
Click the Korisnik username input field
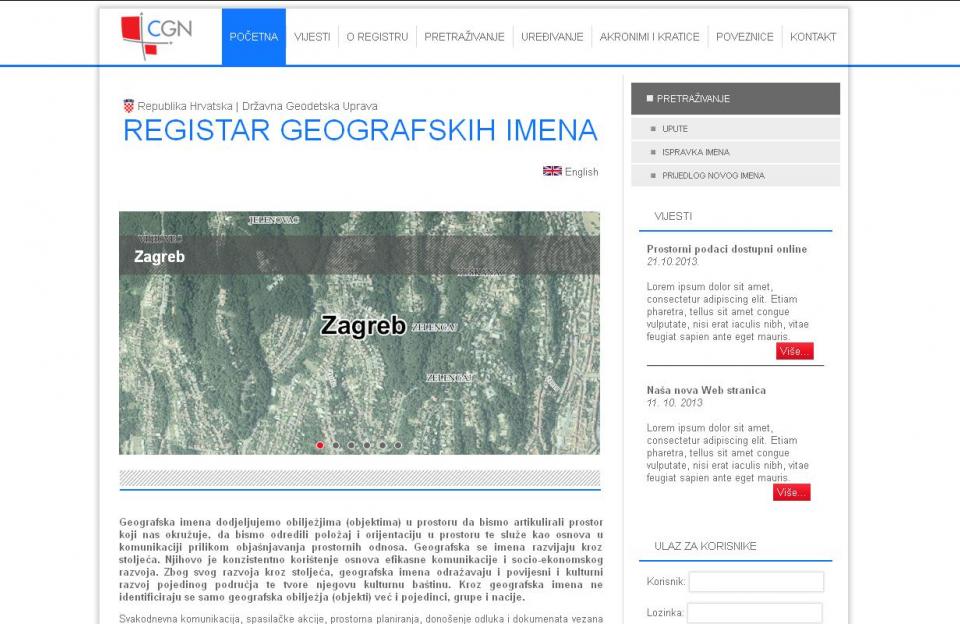pyautogui.click(x=756, y=582)
